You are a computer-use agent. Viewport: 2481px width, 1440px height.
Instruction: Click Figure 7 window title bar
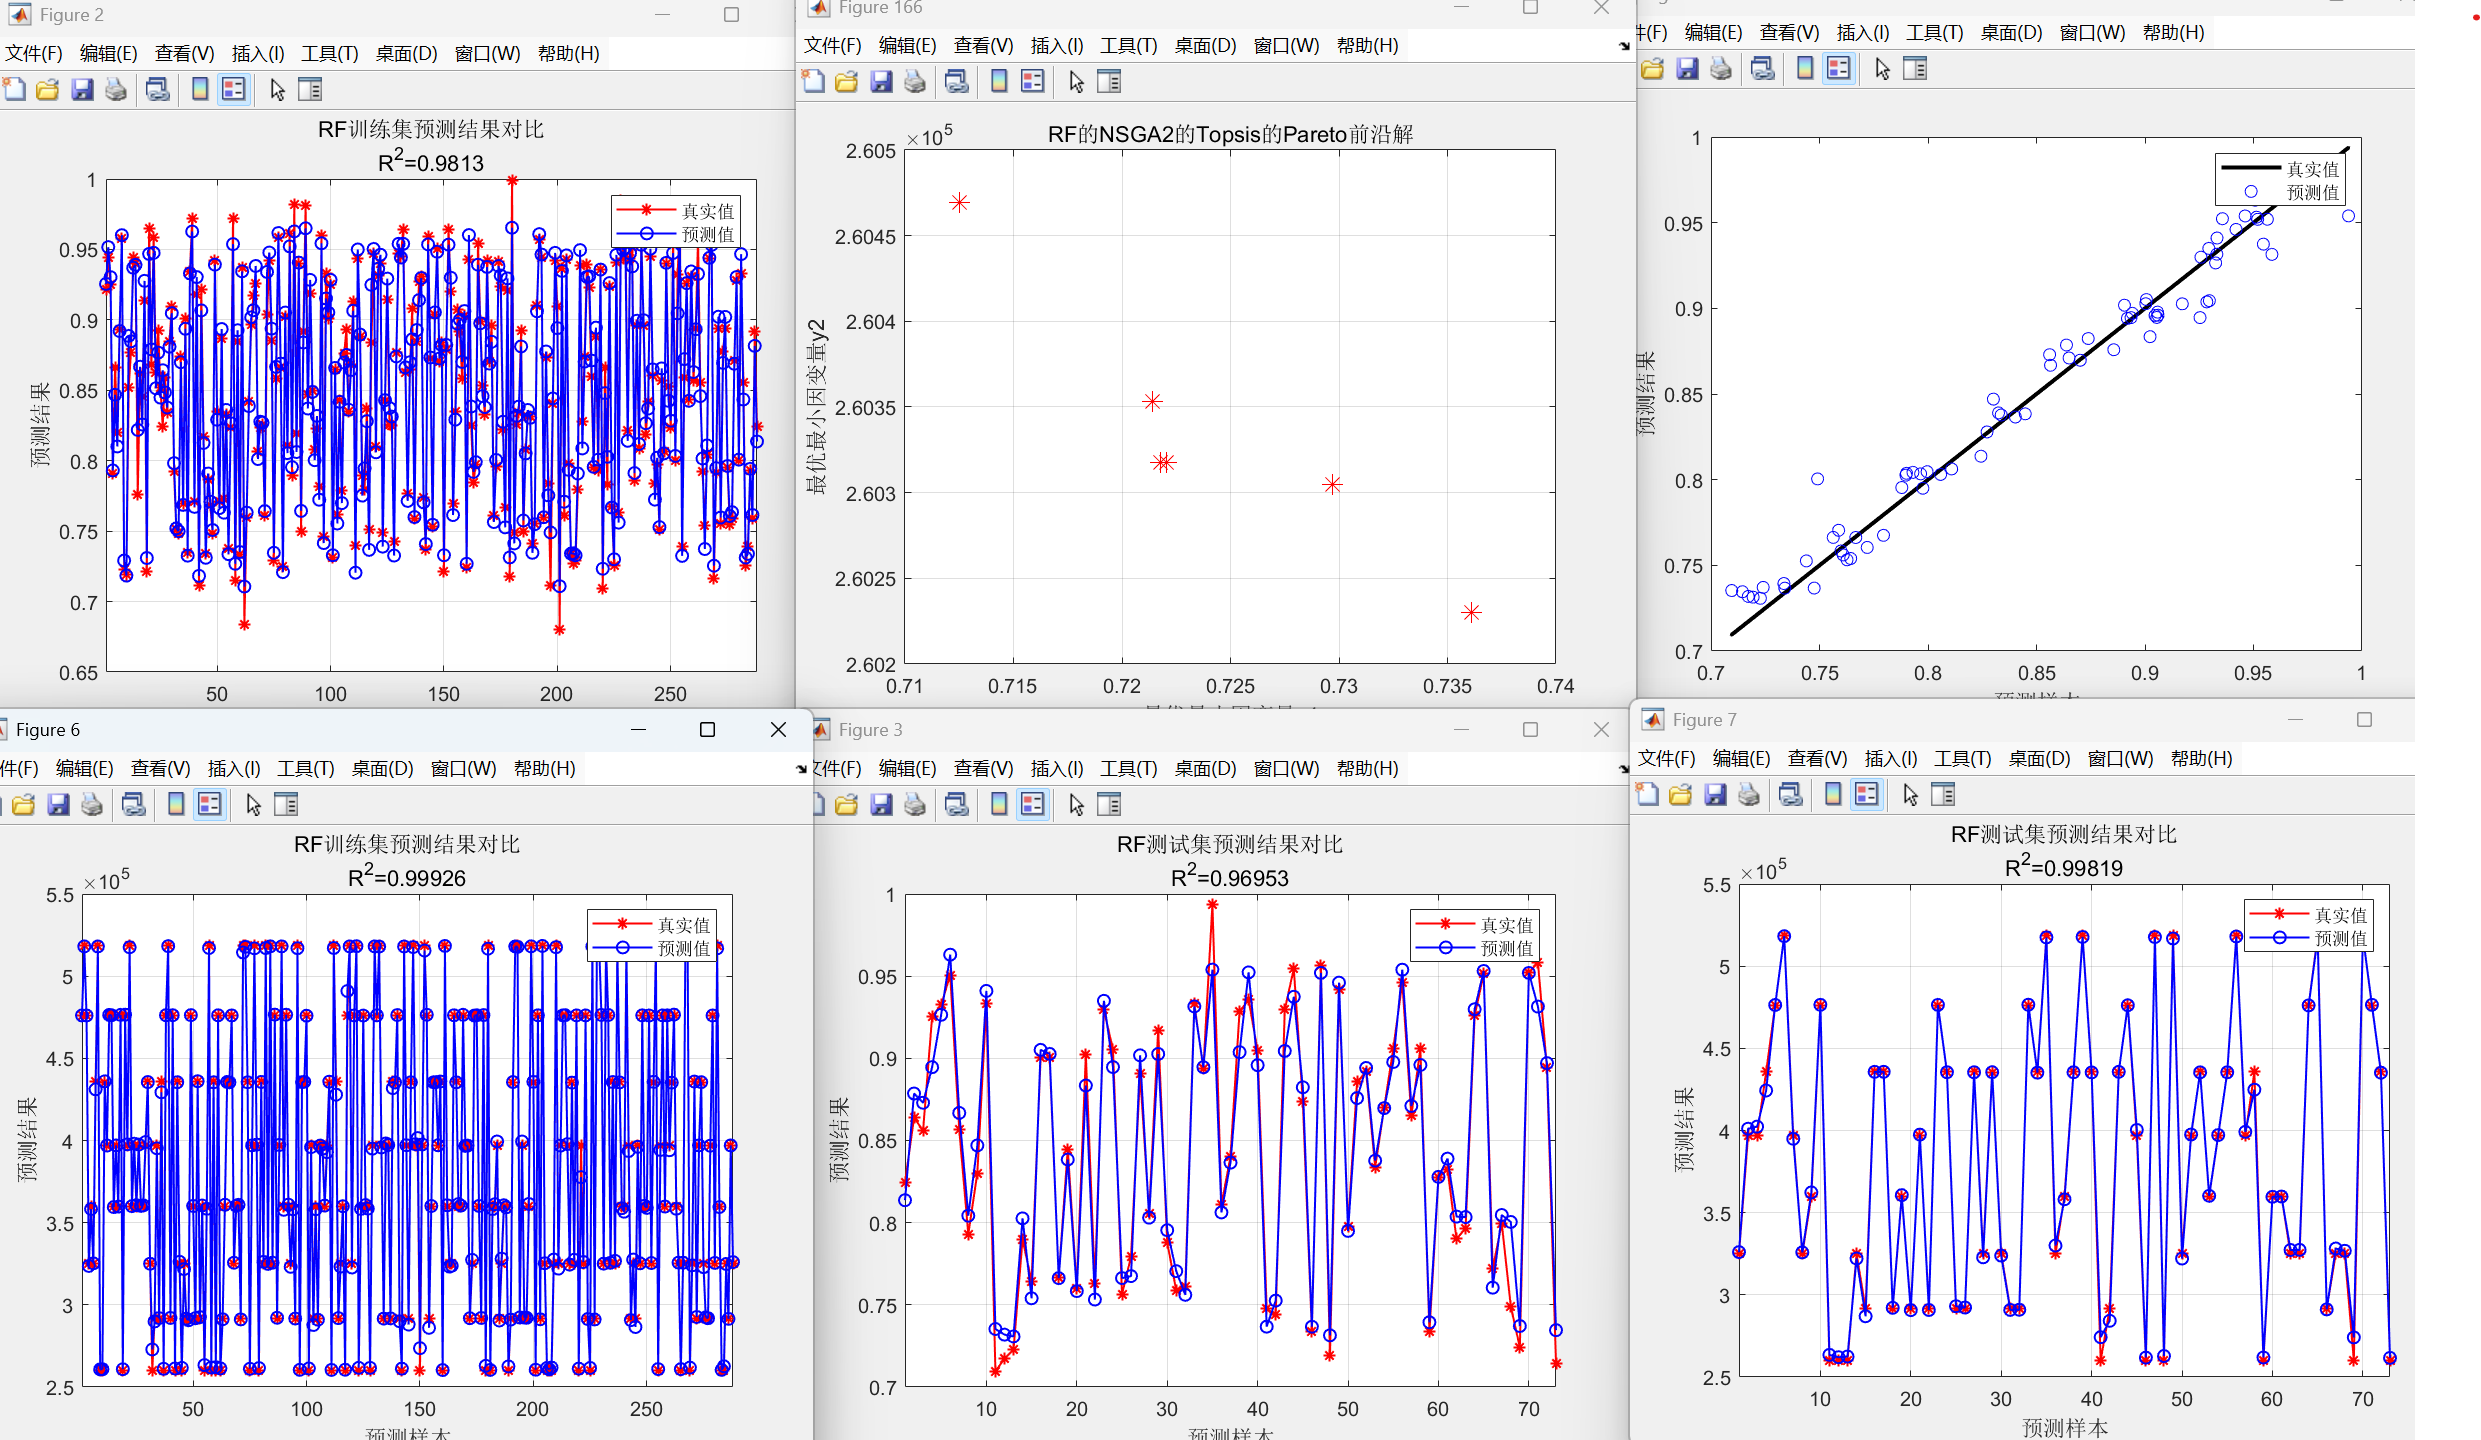point(1950,720)
